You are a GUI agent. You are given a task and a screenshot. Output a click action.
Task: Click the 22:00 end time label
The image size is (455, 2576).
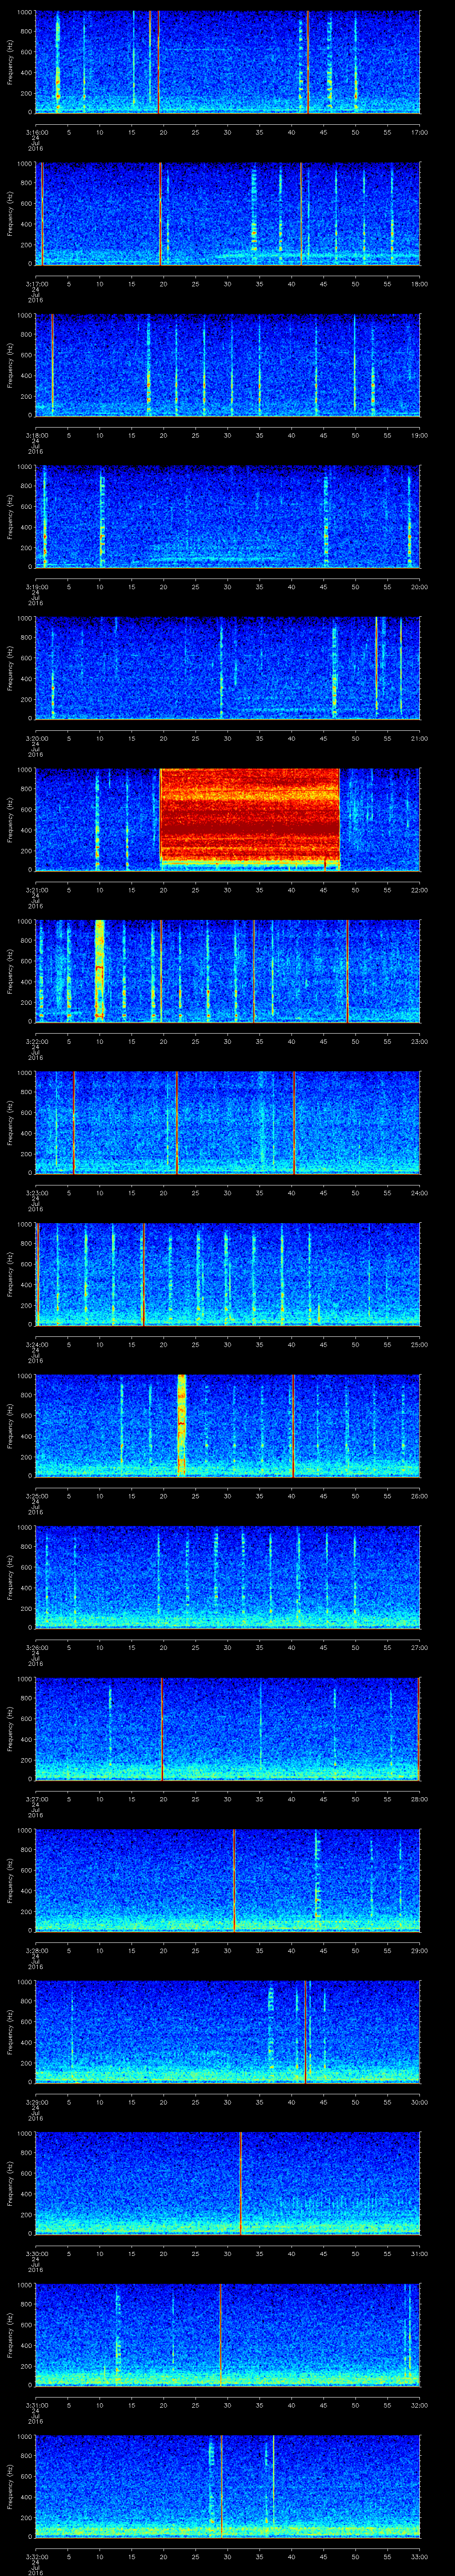419,890
